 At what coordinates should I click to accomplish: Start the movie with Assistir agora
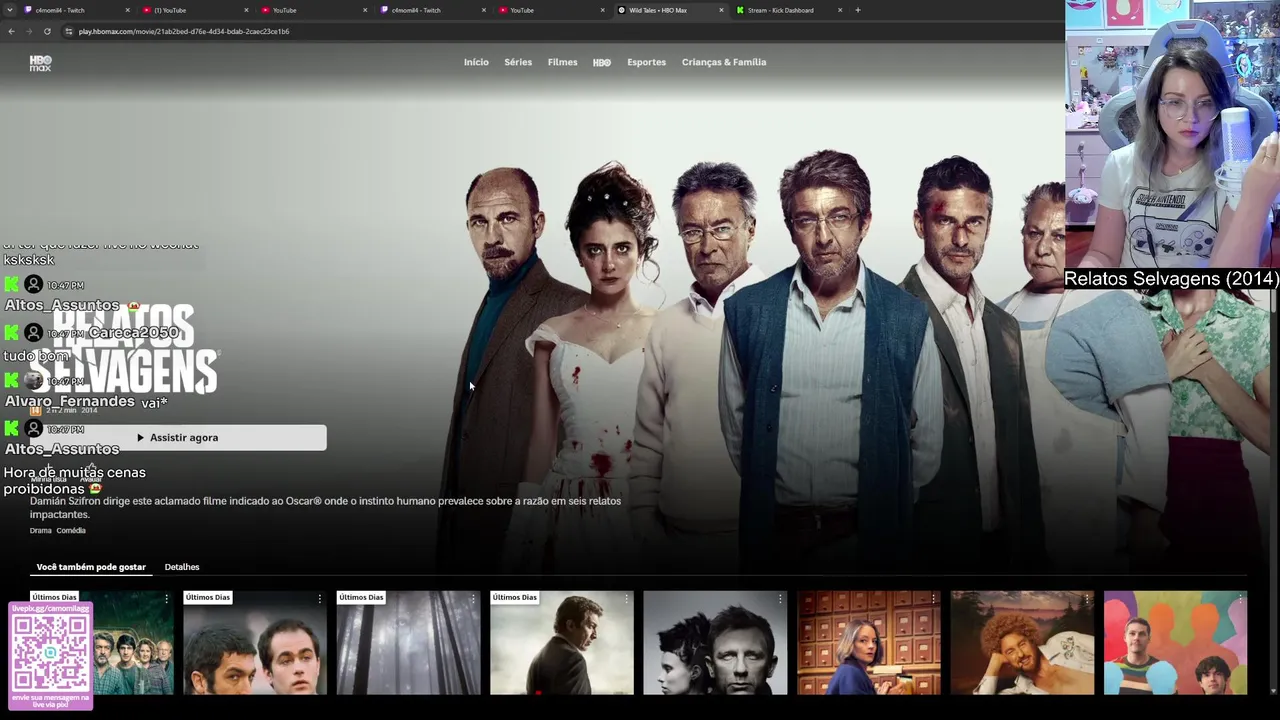click(x=178, y=437)
